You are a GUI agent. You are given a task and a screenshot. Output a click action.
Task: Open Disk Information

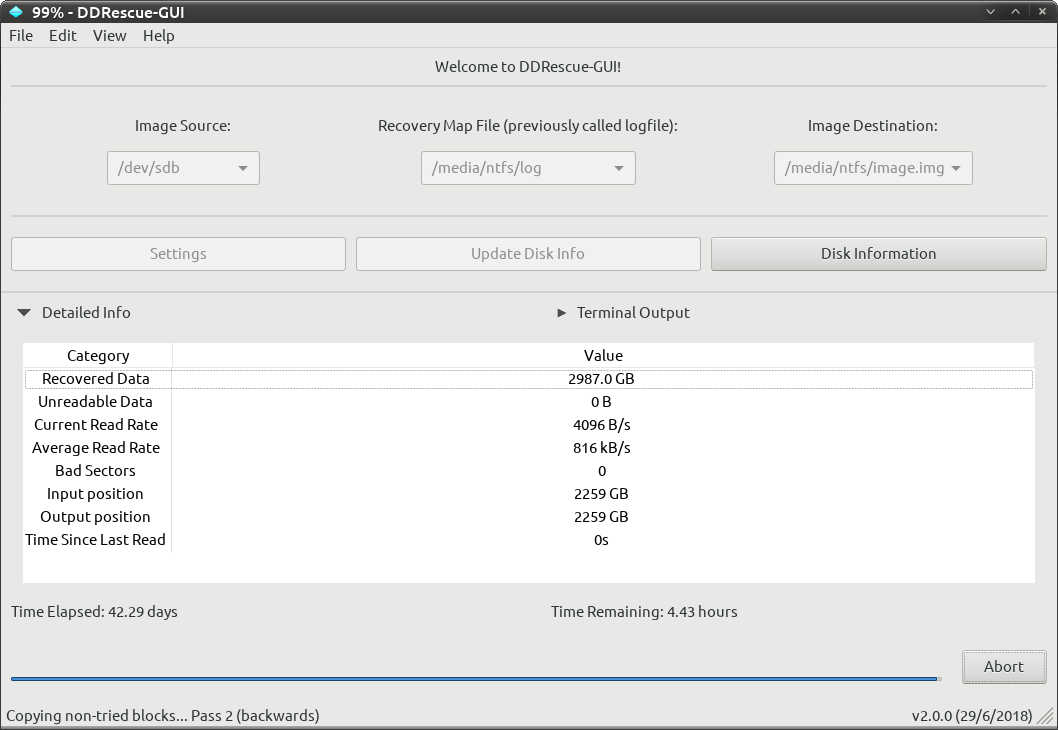point(879,254)
